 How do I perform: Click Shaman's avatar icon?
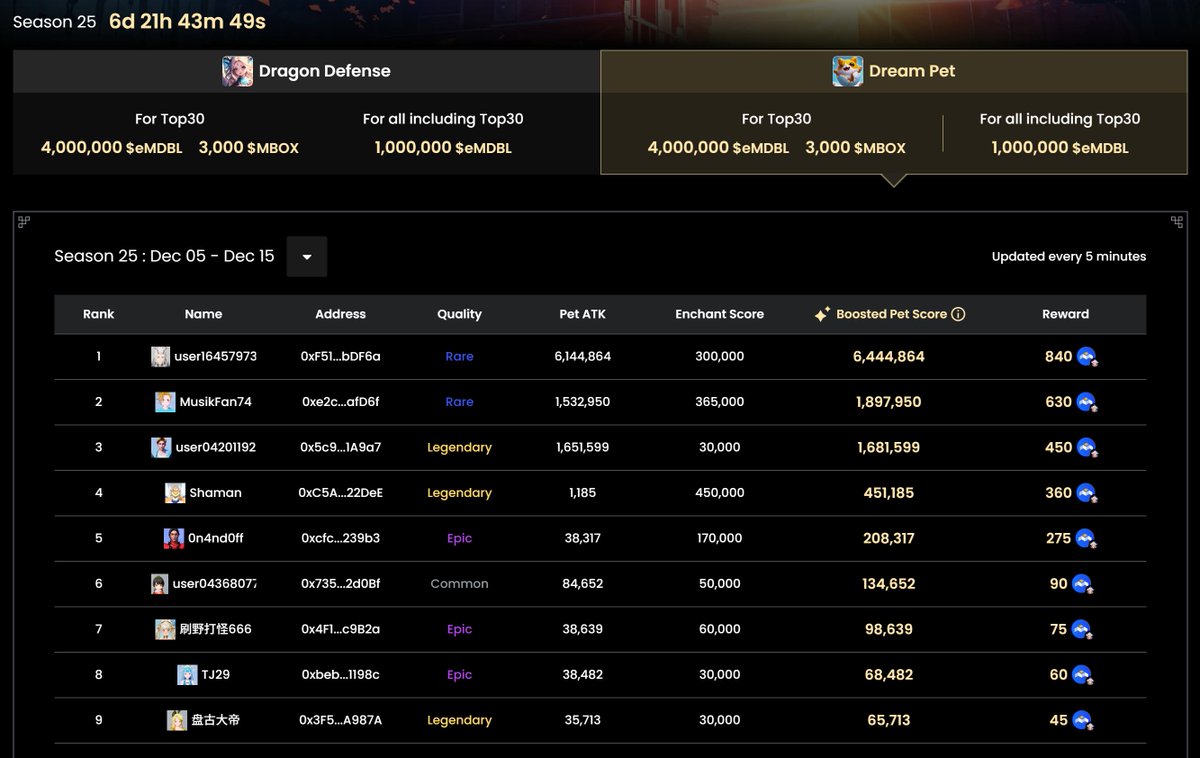point(175,493)
